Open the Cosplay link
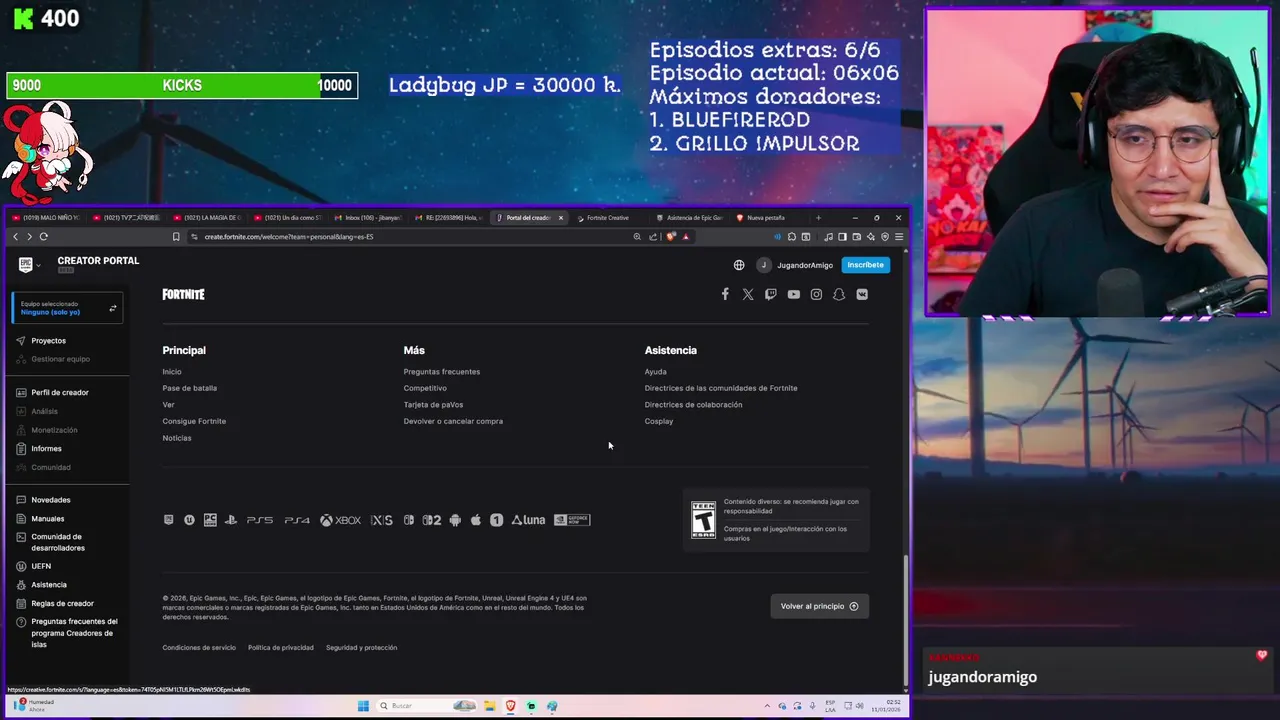Viewport: 1280px width, 720px height. pos(659,421)
